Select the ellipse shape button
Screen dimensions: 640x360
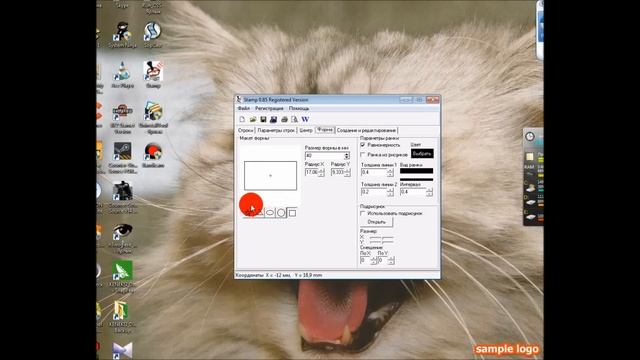tap(270, 213)
